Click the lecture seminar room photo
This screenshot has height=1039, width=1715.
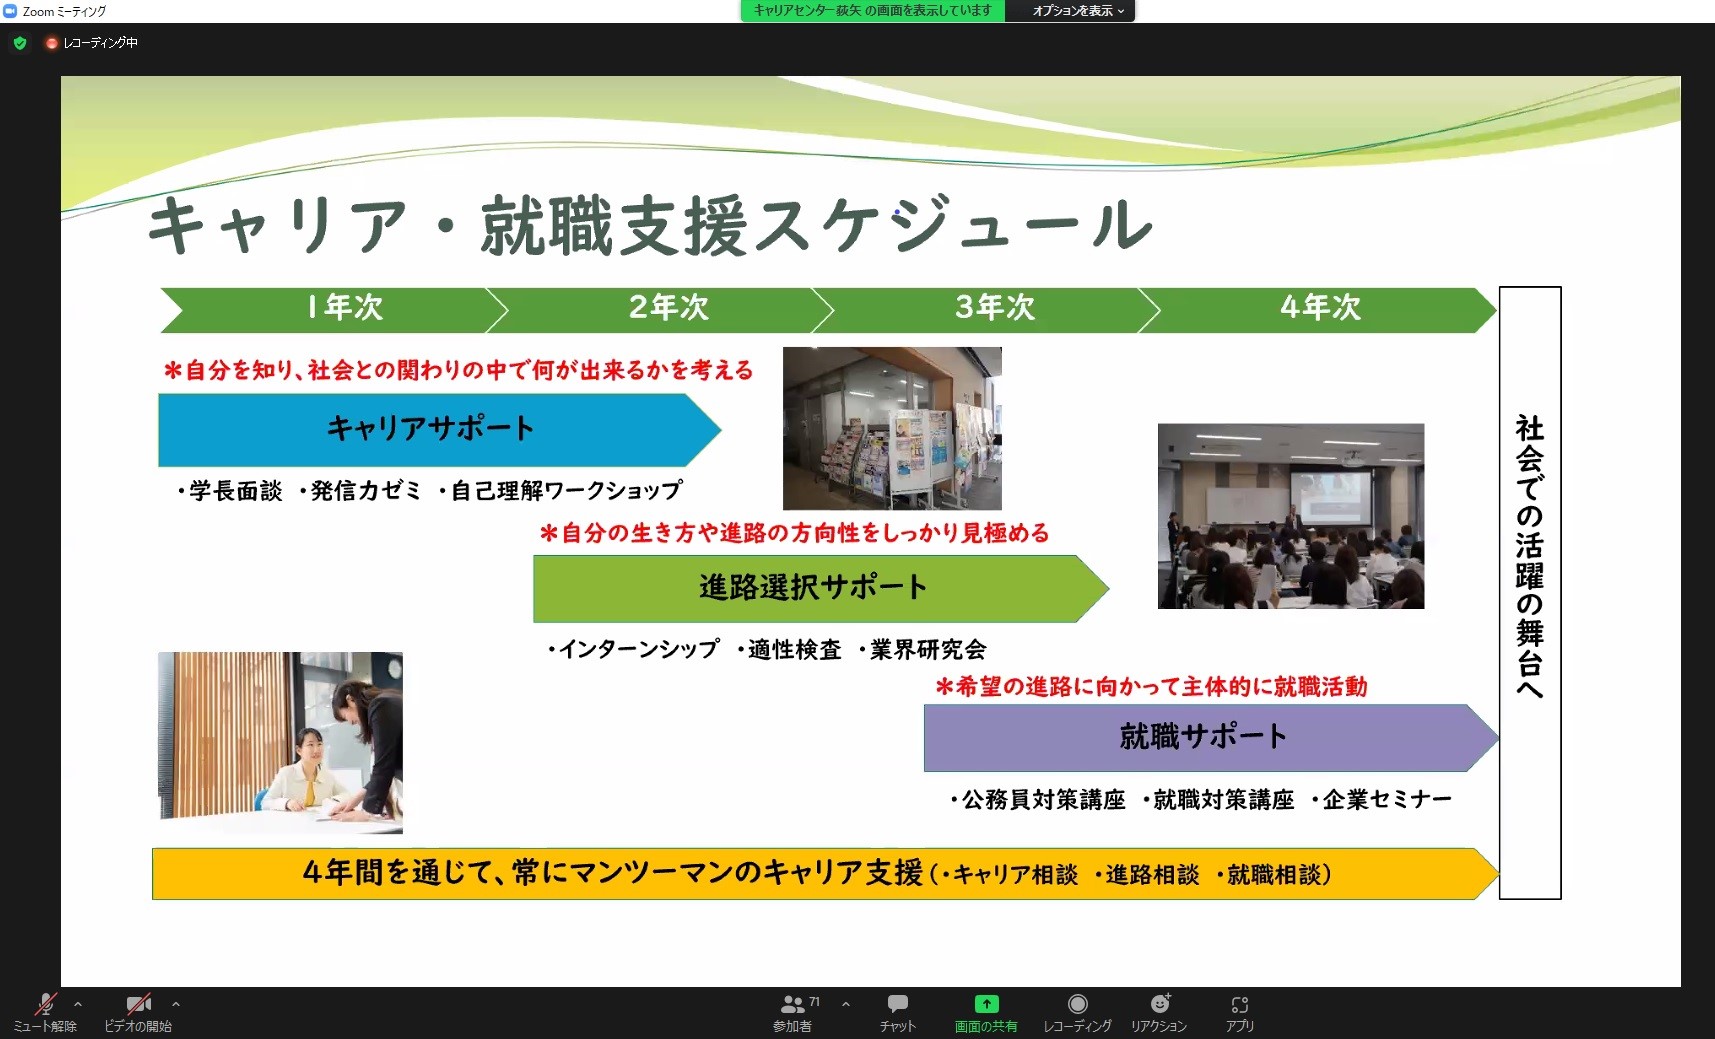coord(1291,516)
